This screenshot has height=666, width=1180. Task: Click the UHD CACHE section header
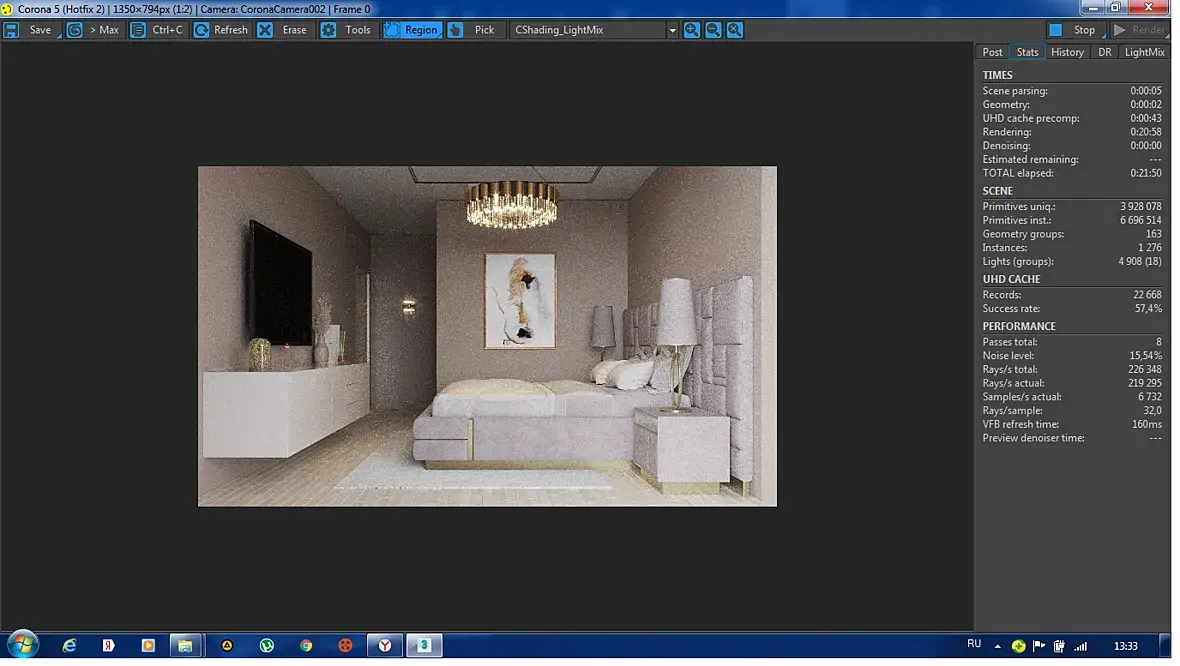pos(1011,279)
